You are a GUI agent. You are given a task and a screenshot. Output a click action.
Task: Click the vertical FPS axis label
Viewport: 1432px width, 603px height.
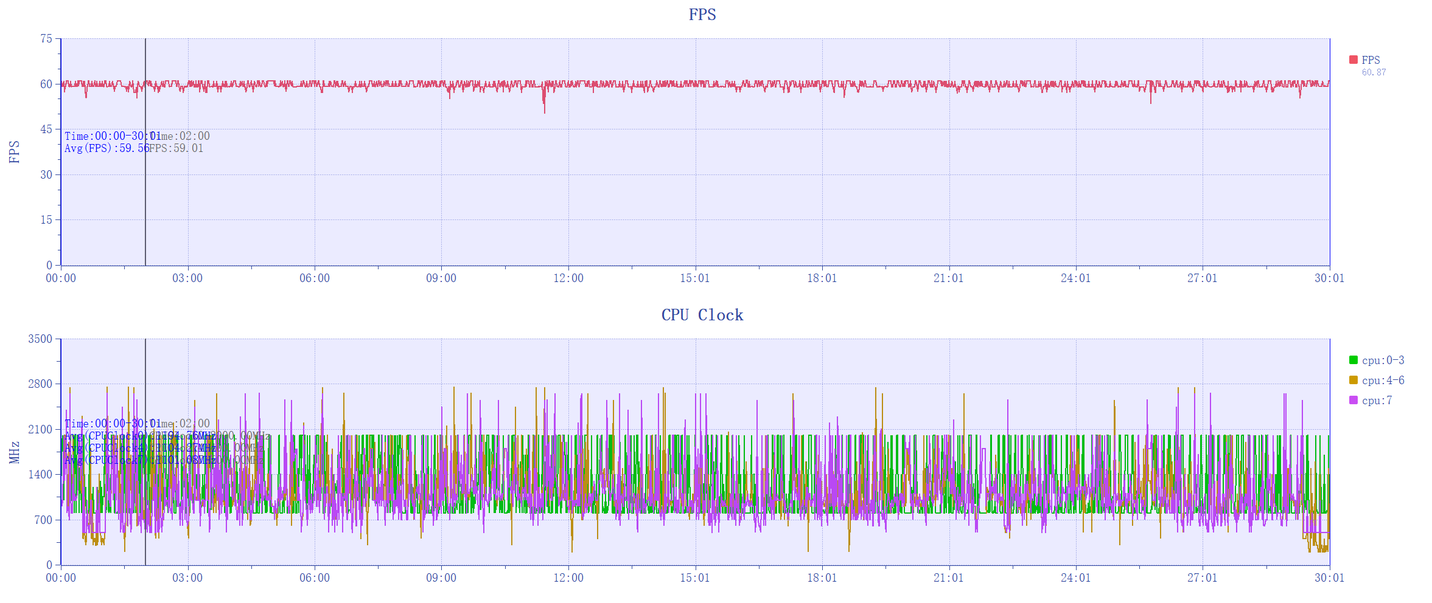pyautogui.click(x=14, y=152)
